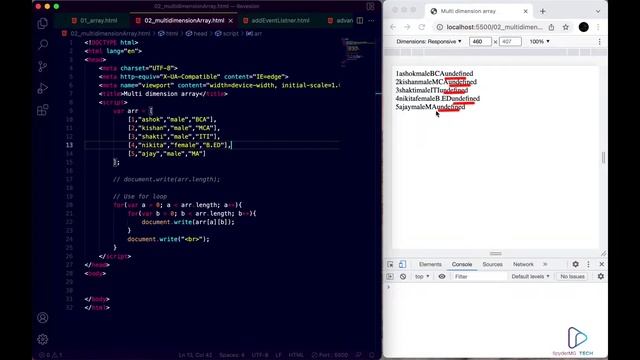This screenshot has height=360, width=640.
Task: Close the DevTools panel
Action: (602, 264)
